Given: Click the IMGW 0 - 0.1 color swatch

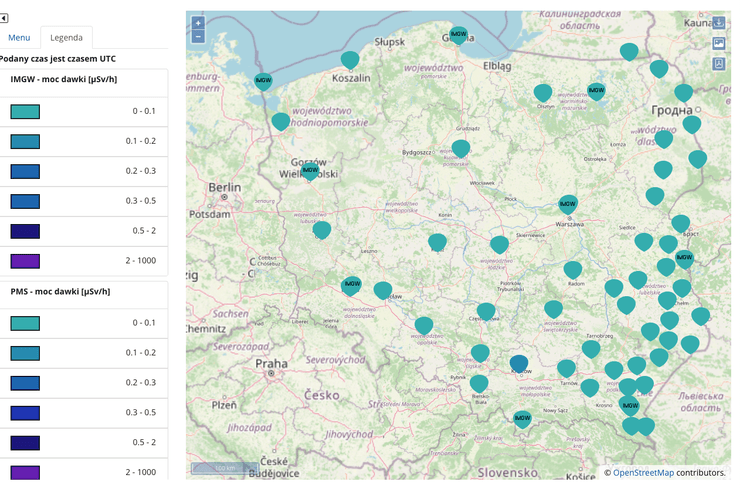Looking at the screenshot, I should (25, 111).
